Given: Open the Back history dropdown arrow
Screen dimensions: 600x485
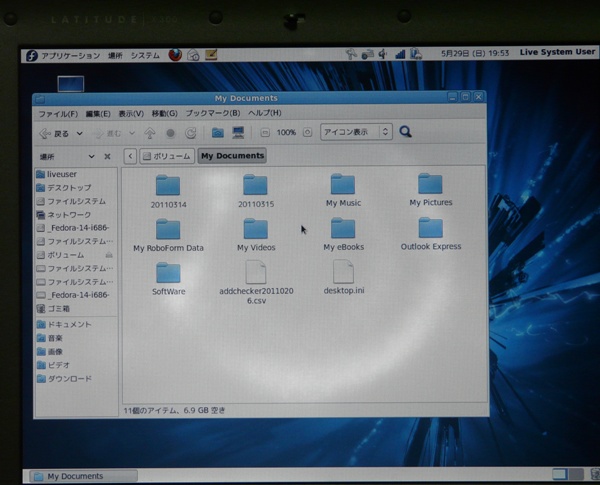Looking at the screenshot, I should point(79,133).
